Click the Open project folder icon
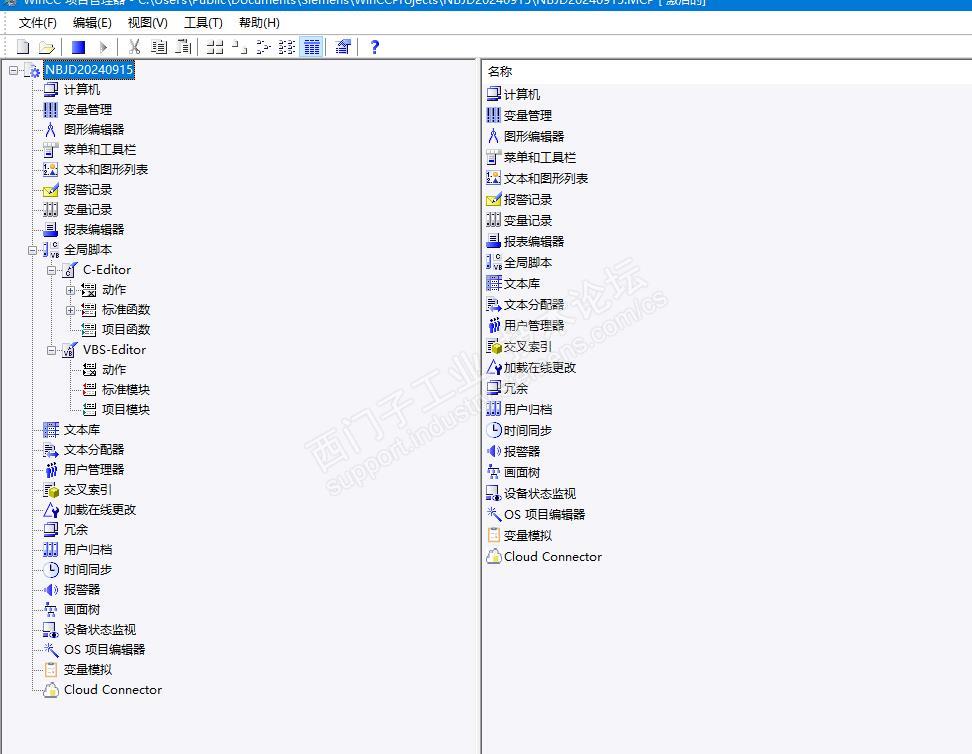 46,47
